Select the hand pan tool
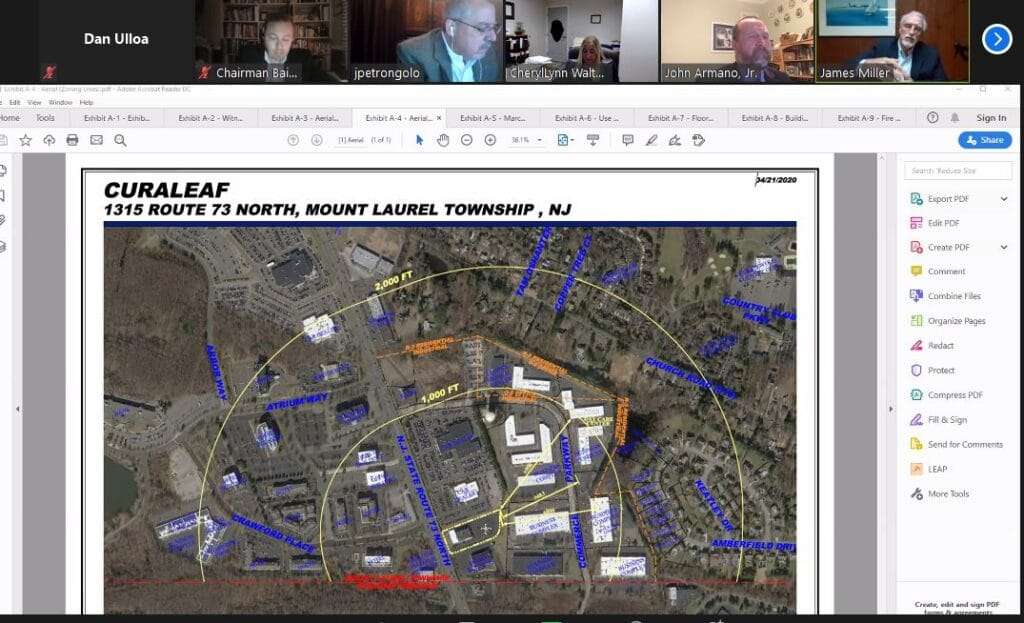 coord(443,140)
